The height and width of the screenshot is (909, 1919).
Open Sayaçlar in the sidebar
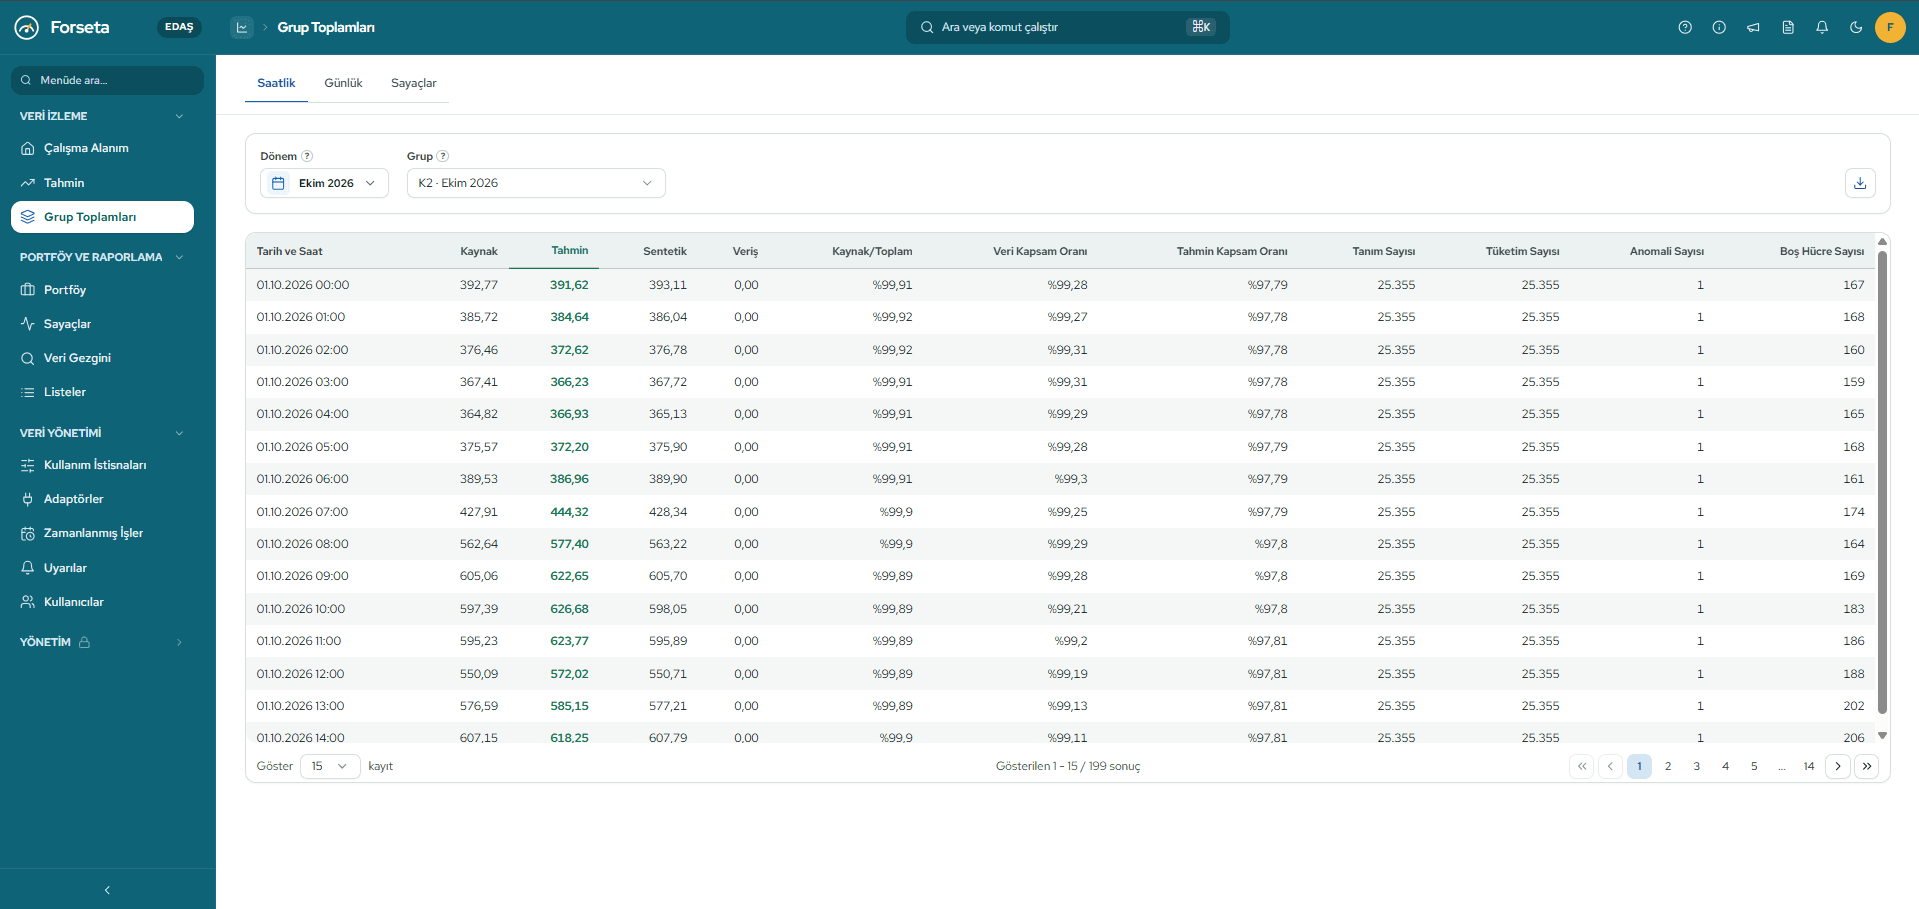pyautogui.click(x=102, y=324)
